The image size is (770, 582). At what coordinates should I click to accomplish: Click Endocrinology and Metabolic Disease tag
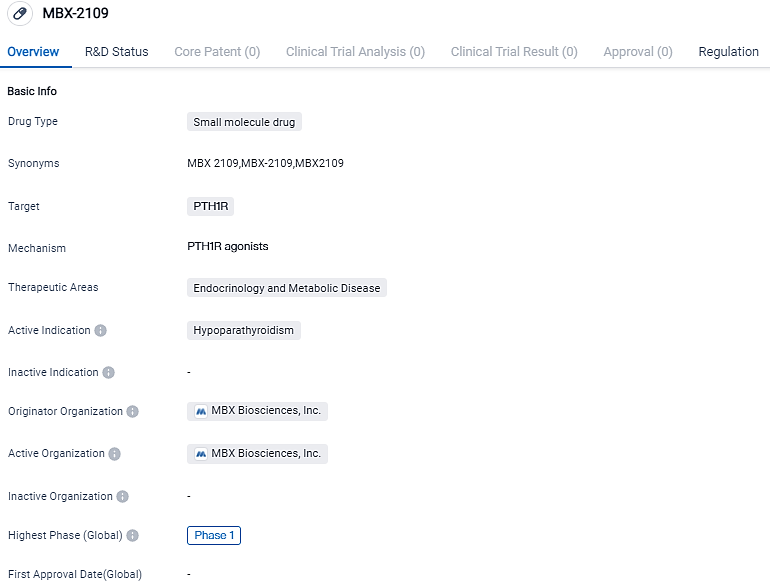pyautogui.click(x=287, y=288)
